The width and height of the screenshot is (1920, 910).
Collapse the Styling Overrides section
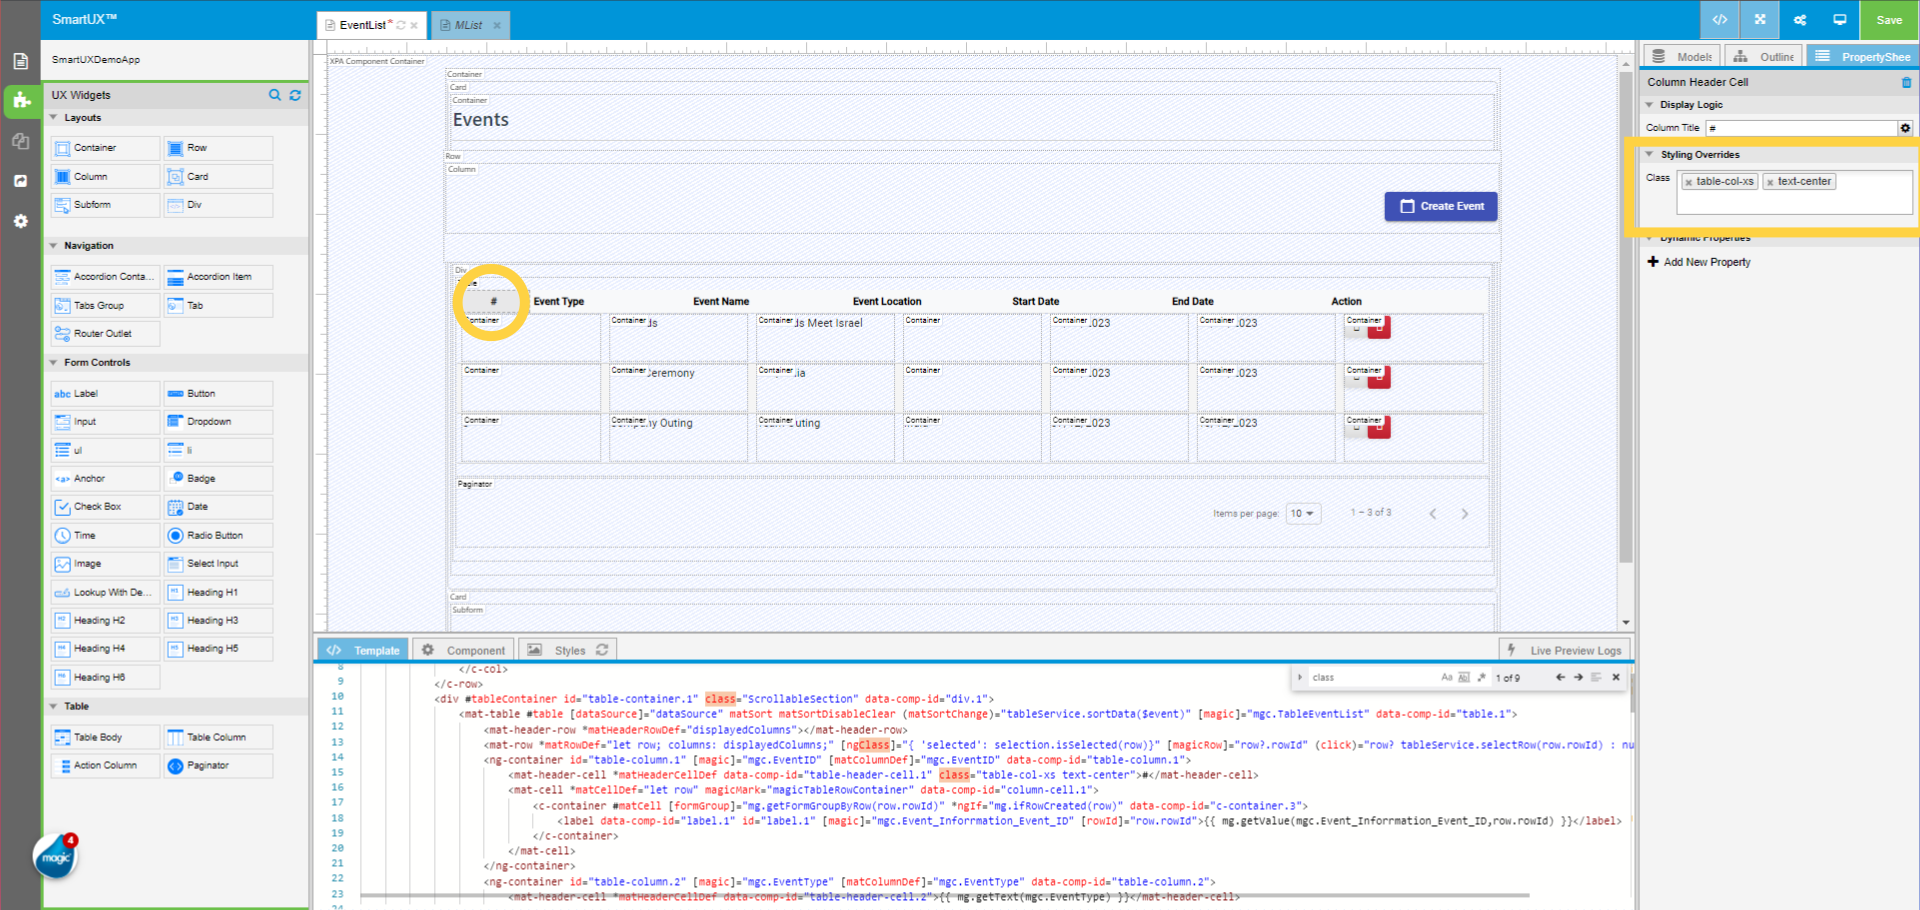[x=1651, y=154]
